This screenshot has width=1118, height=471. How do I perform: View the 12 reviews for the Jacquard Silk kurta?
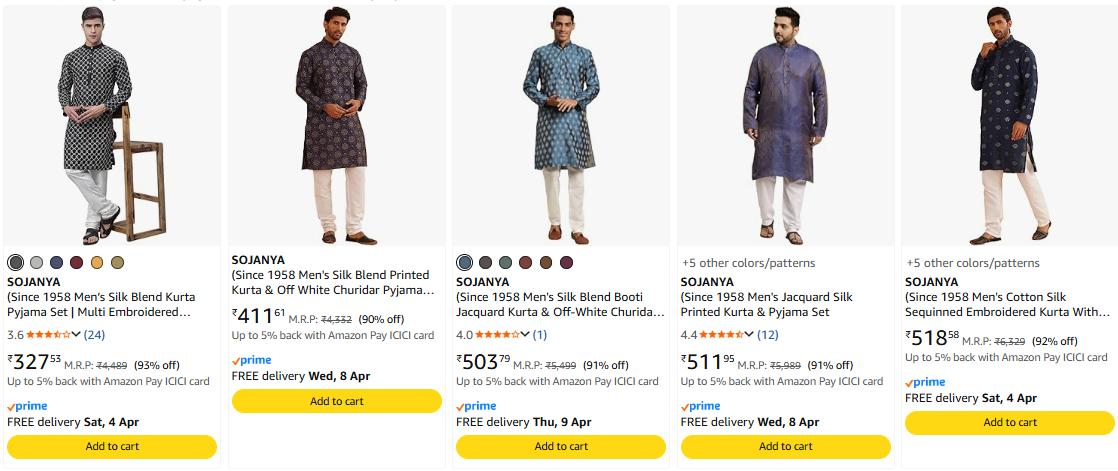point(767,335)
